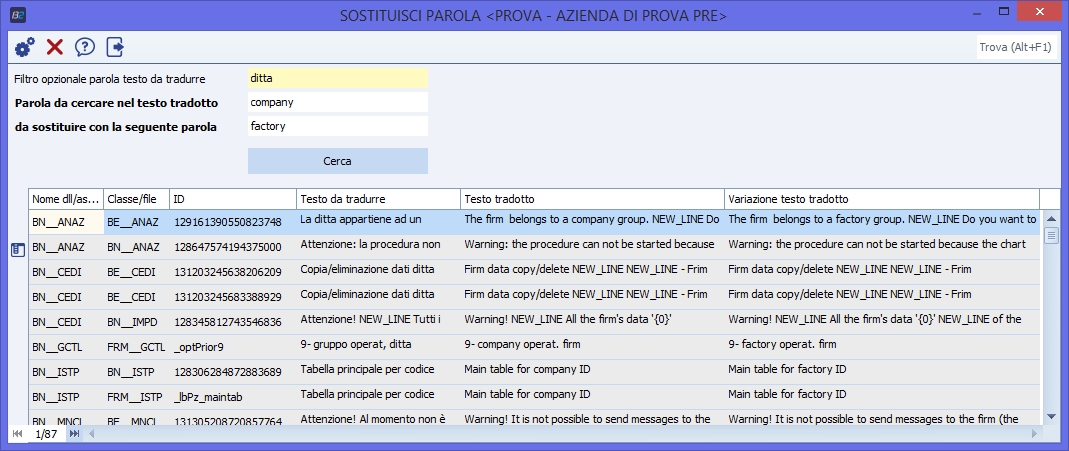Click horizontal scrollbar right arrow
Image resolution: width=1069 pixels, height=451 pixels.
click(1034, 433)
